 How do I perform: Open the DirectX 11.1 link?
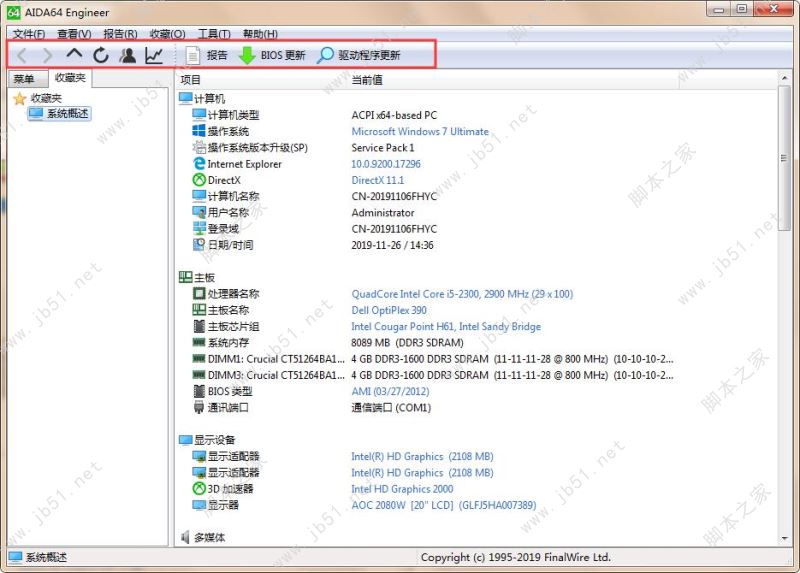[378, 180]
